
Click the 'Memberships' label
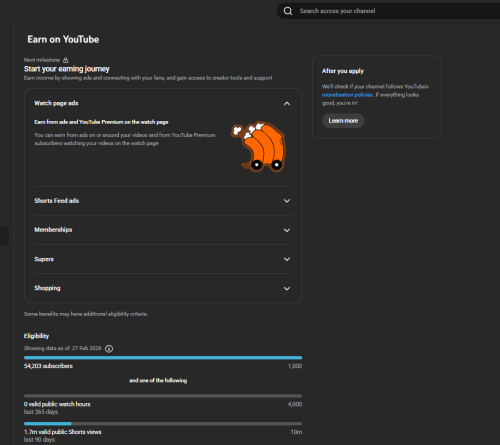[53, 230]
